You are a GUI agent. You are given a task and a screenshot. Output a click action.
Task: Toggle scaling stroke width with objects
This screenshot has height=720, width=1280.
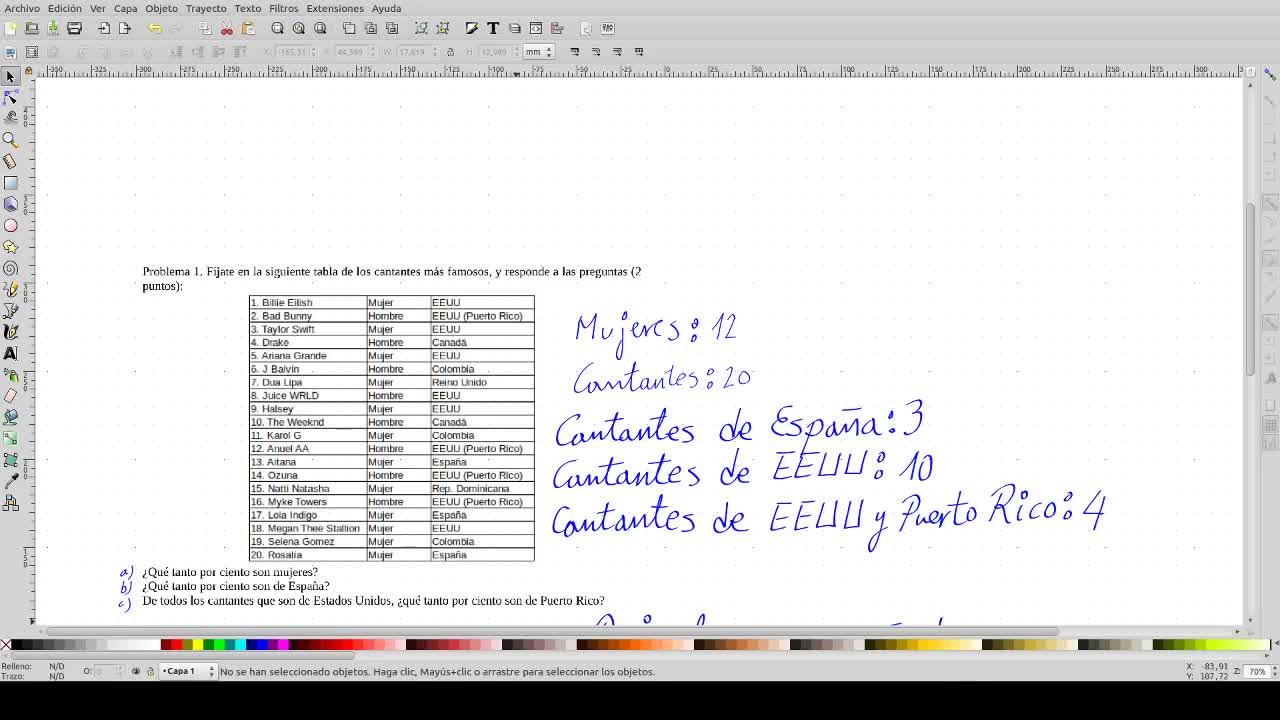click(x=575, y=52)
